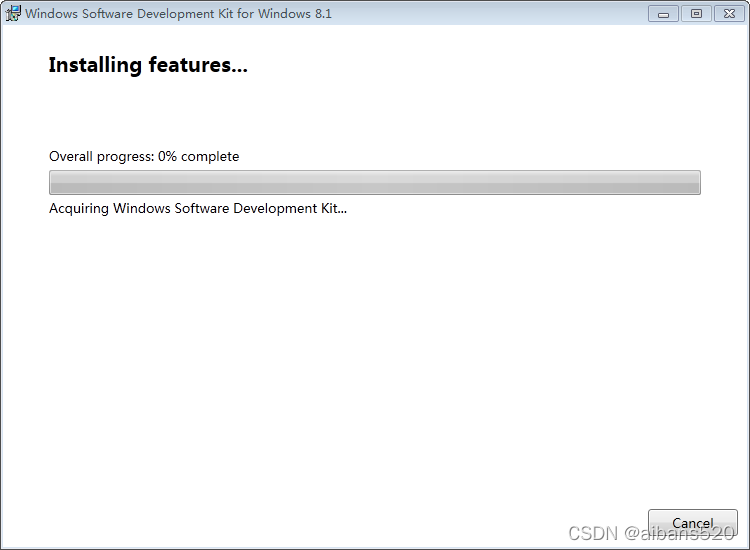
Task: Minimize the Windows SDK setup window
Action: (663, 14)
